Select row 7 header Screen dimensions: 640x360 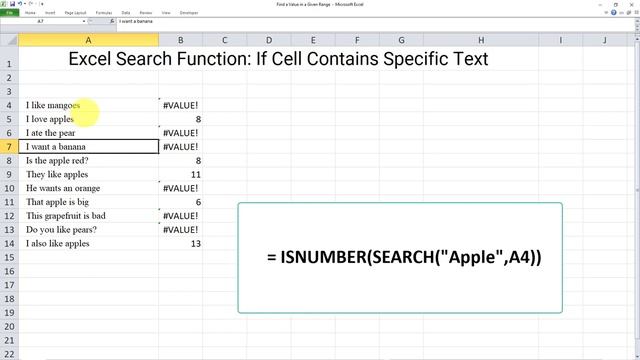pyautogui.click(x=9, y=147)
